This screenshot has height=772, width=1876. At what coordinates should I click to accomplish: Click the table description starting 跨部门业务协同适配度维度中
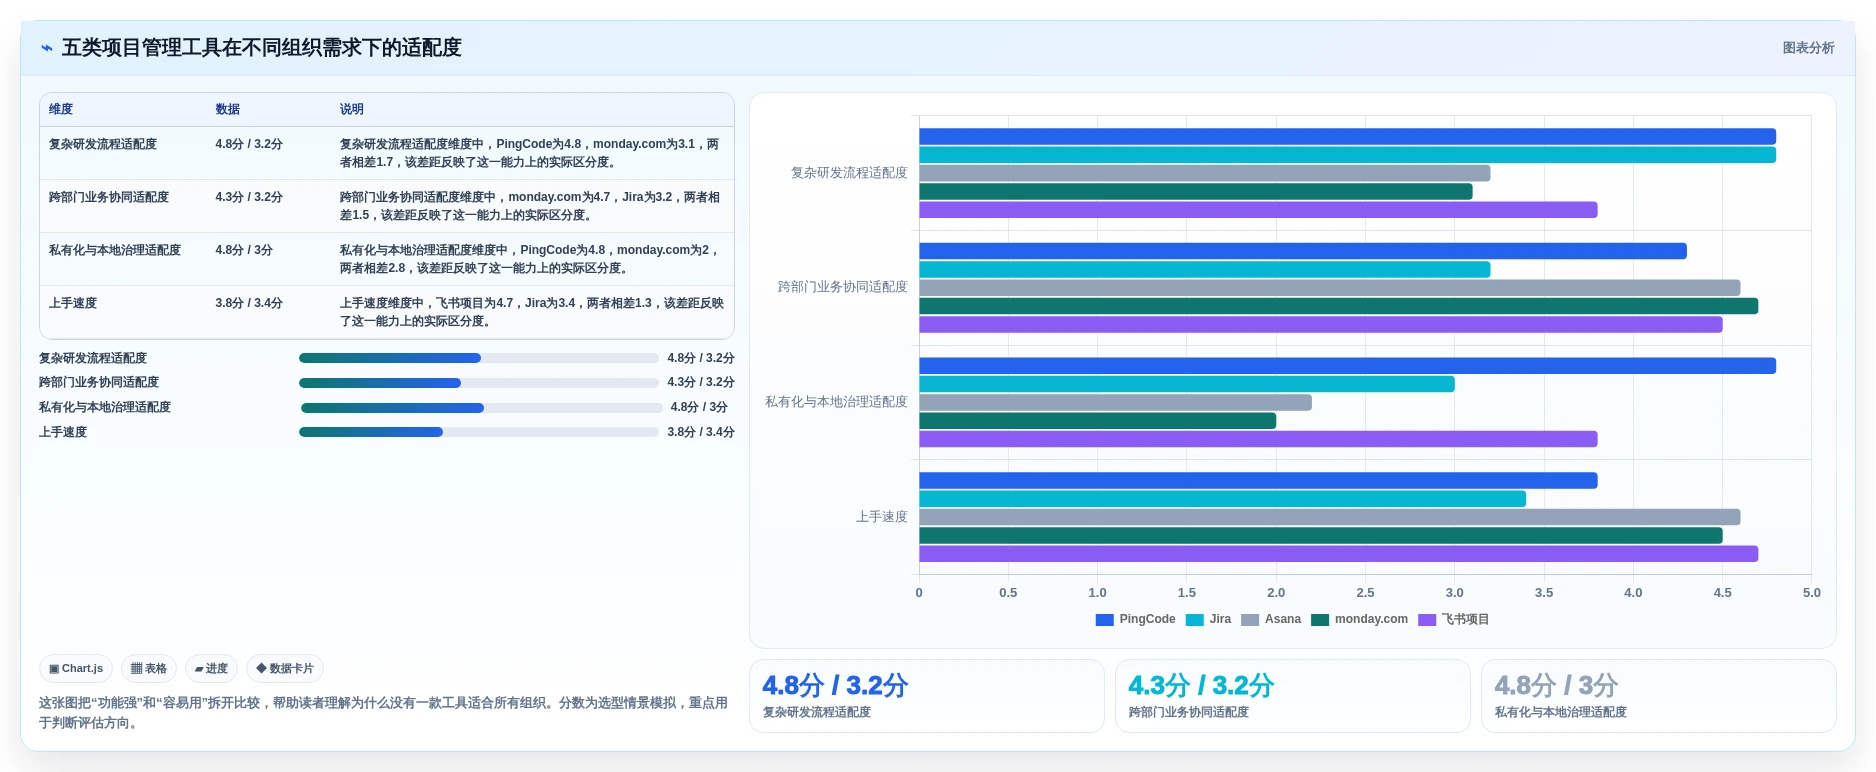[x=529, y=206]
